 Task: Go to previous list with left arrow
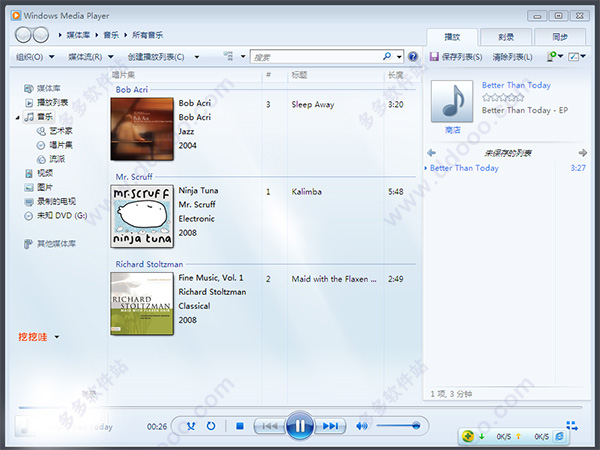(431, 153)
